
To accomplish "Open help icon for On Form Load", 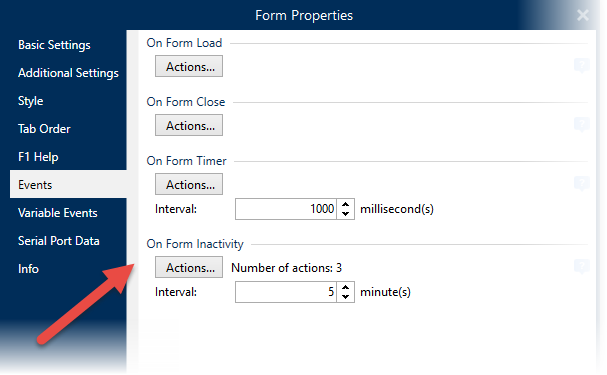I will pyautogui.click(x=581, y=65).
